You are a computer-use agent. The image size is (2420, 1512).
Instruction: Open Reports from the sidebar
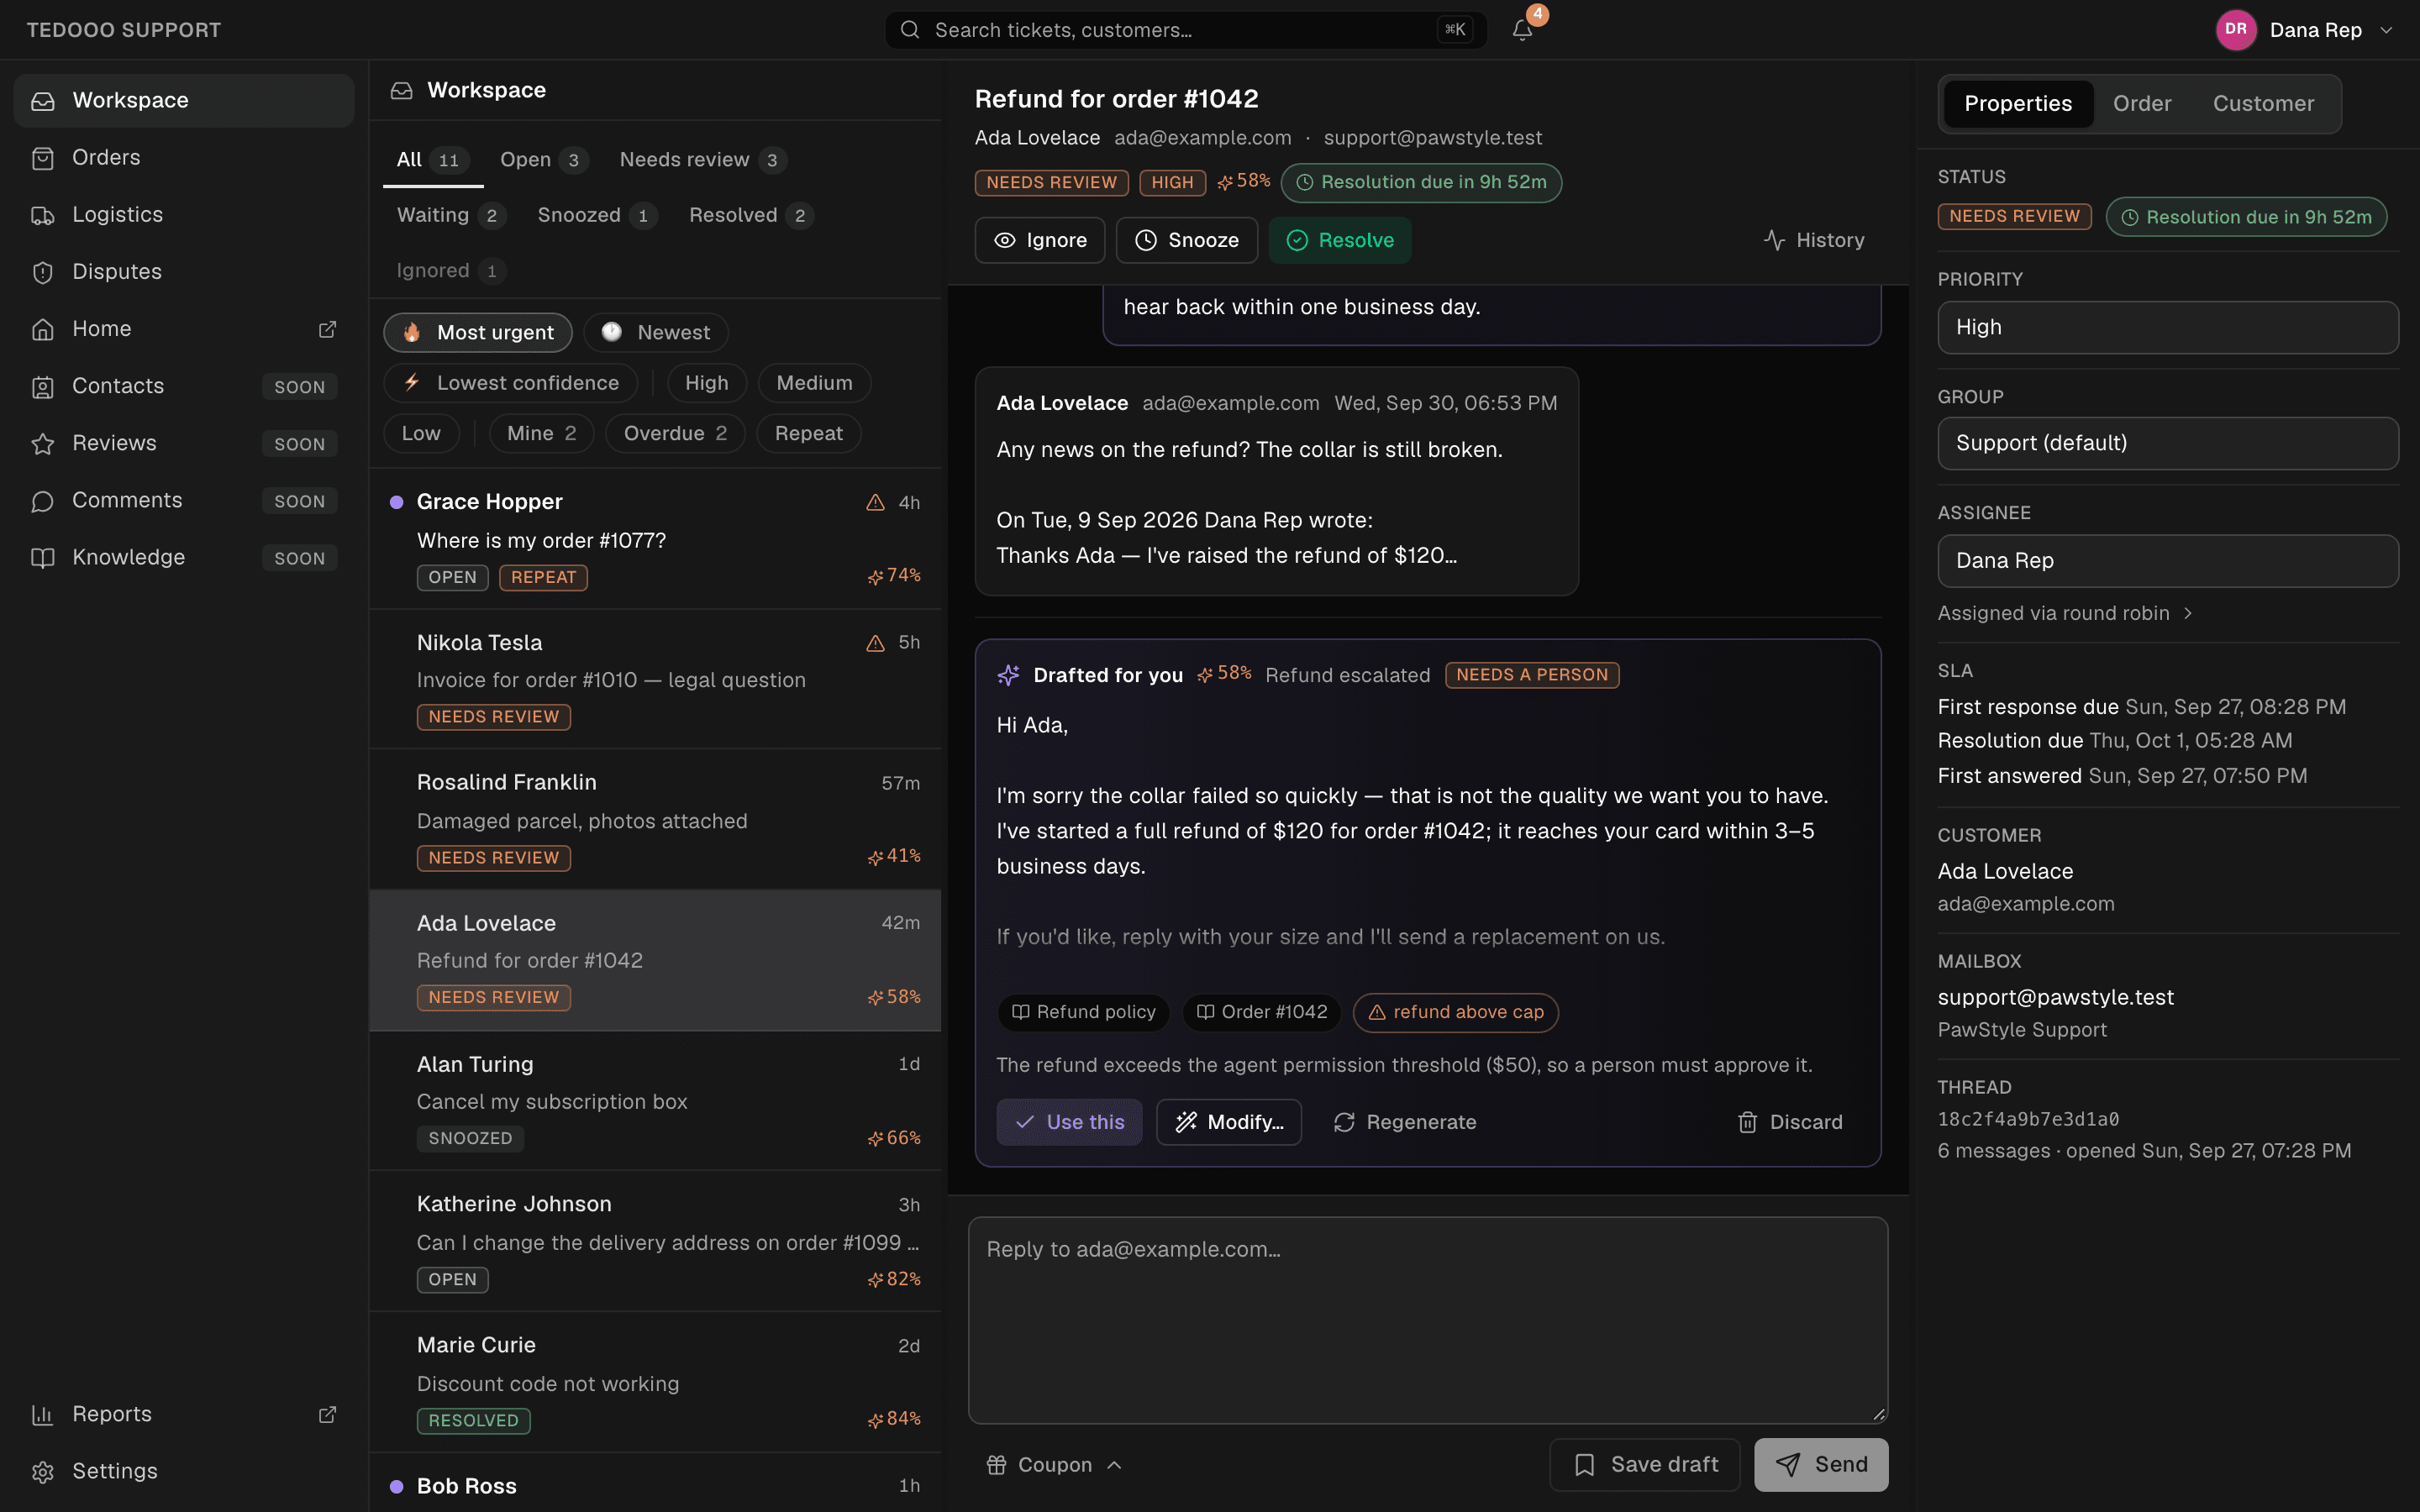184,1414
